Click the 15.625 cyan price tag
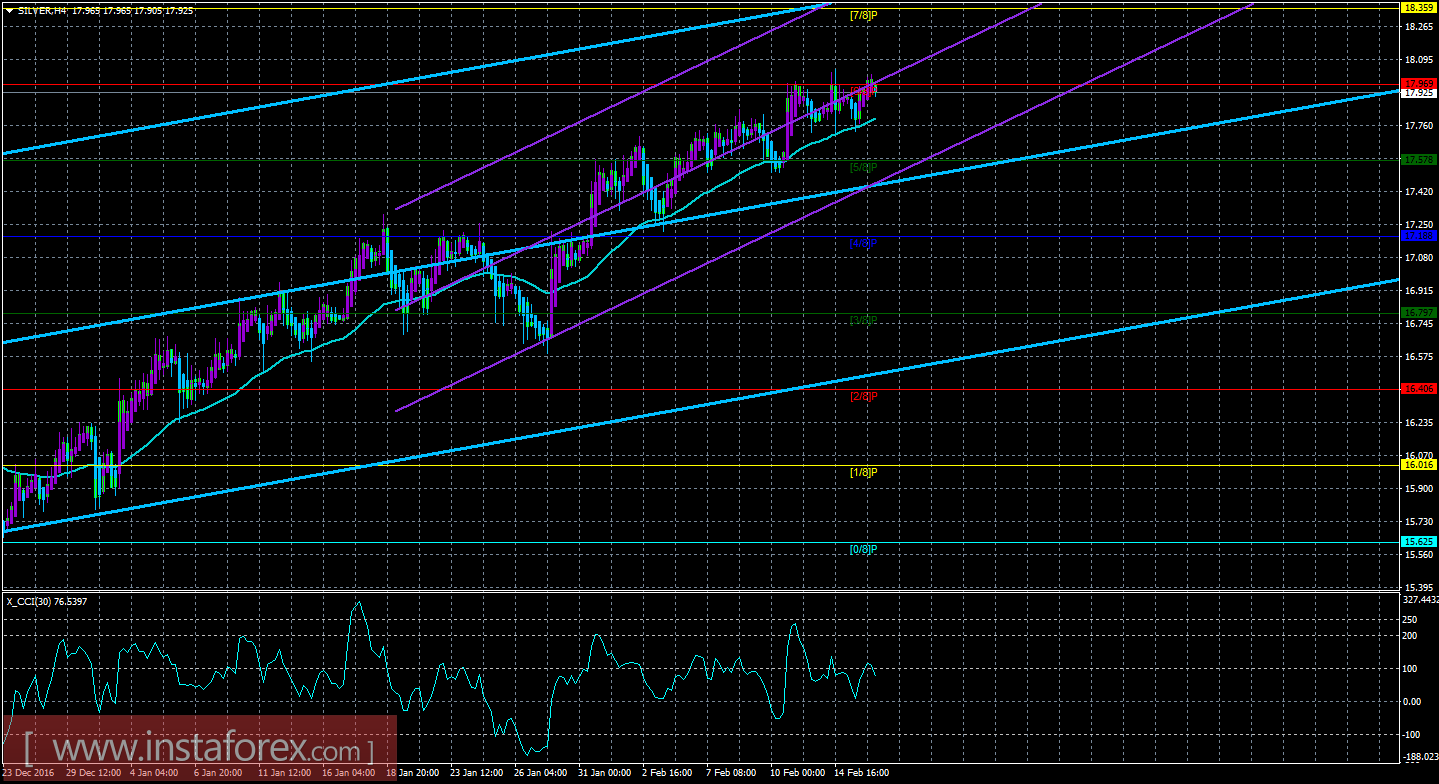 click(x=1417, y=542)
